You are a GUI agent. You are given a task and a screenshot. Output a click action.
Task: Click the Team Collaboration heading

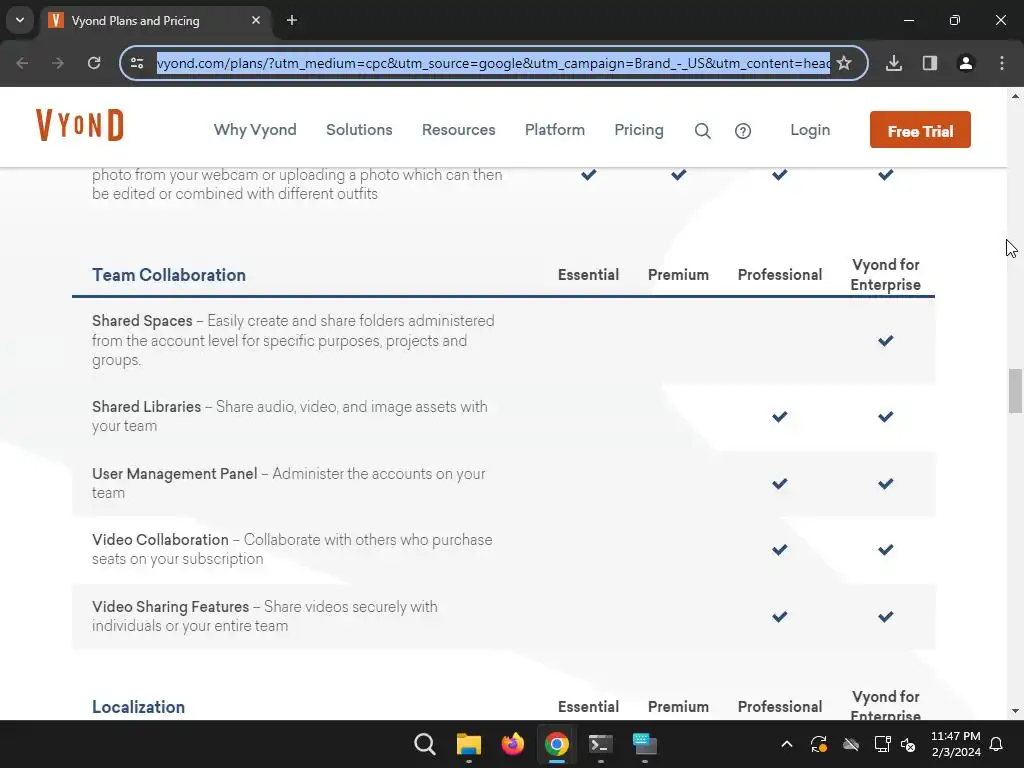click(x=168, y=275)
